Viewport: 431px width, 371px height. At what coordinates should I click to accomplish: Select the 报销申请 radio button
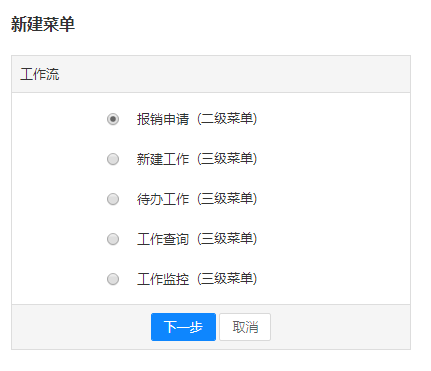(113, 119)
